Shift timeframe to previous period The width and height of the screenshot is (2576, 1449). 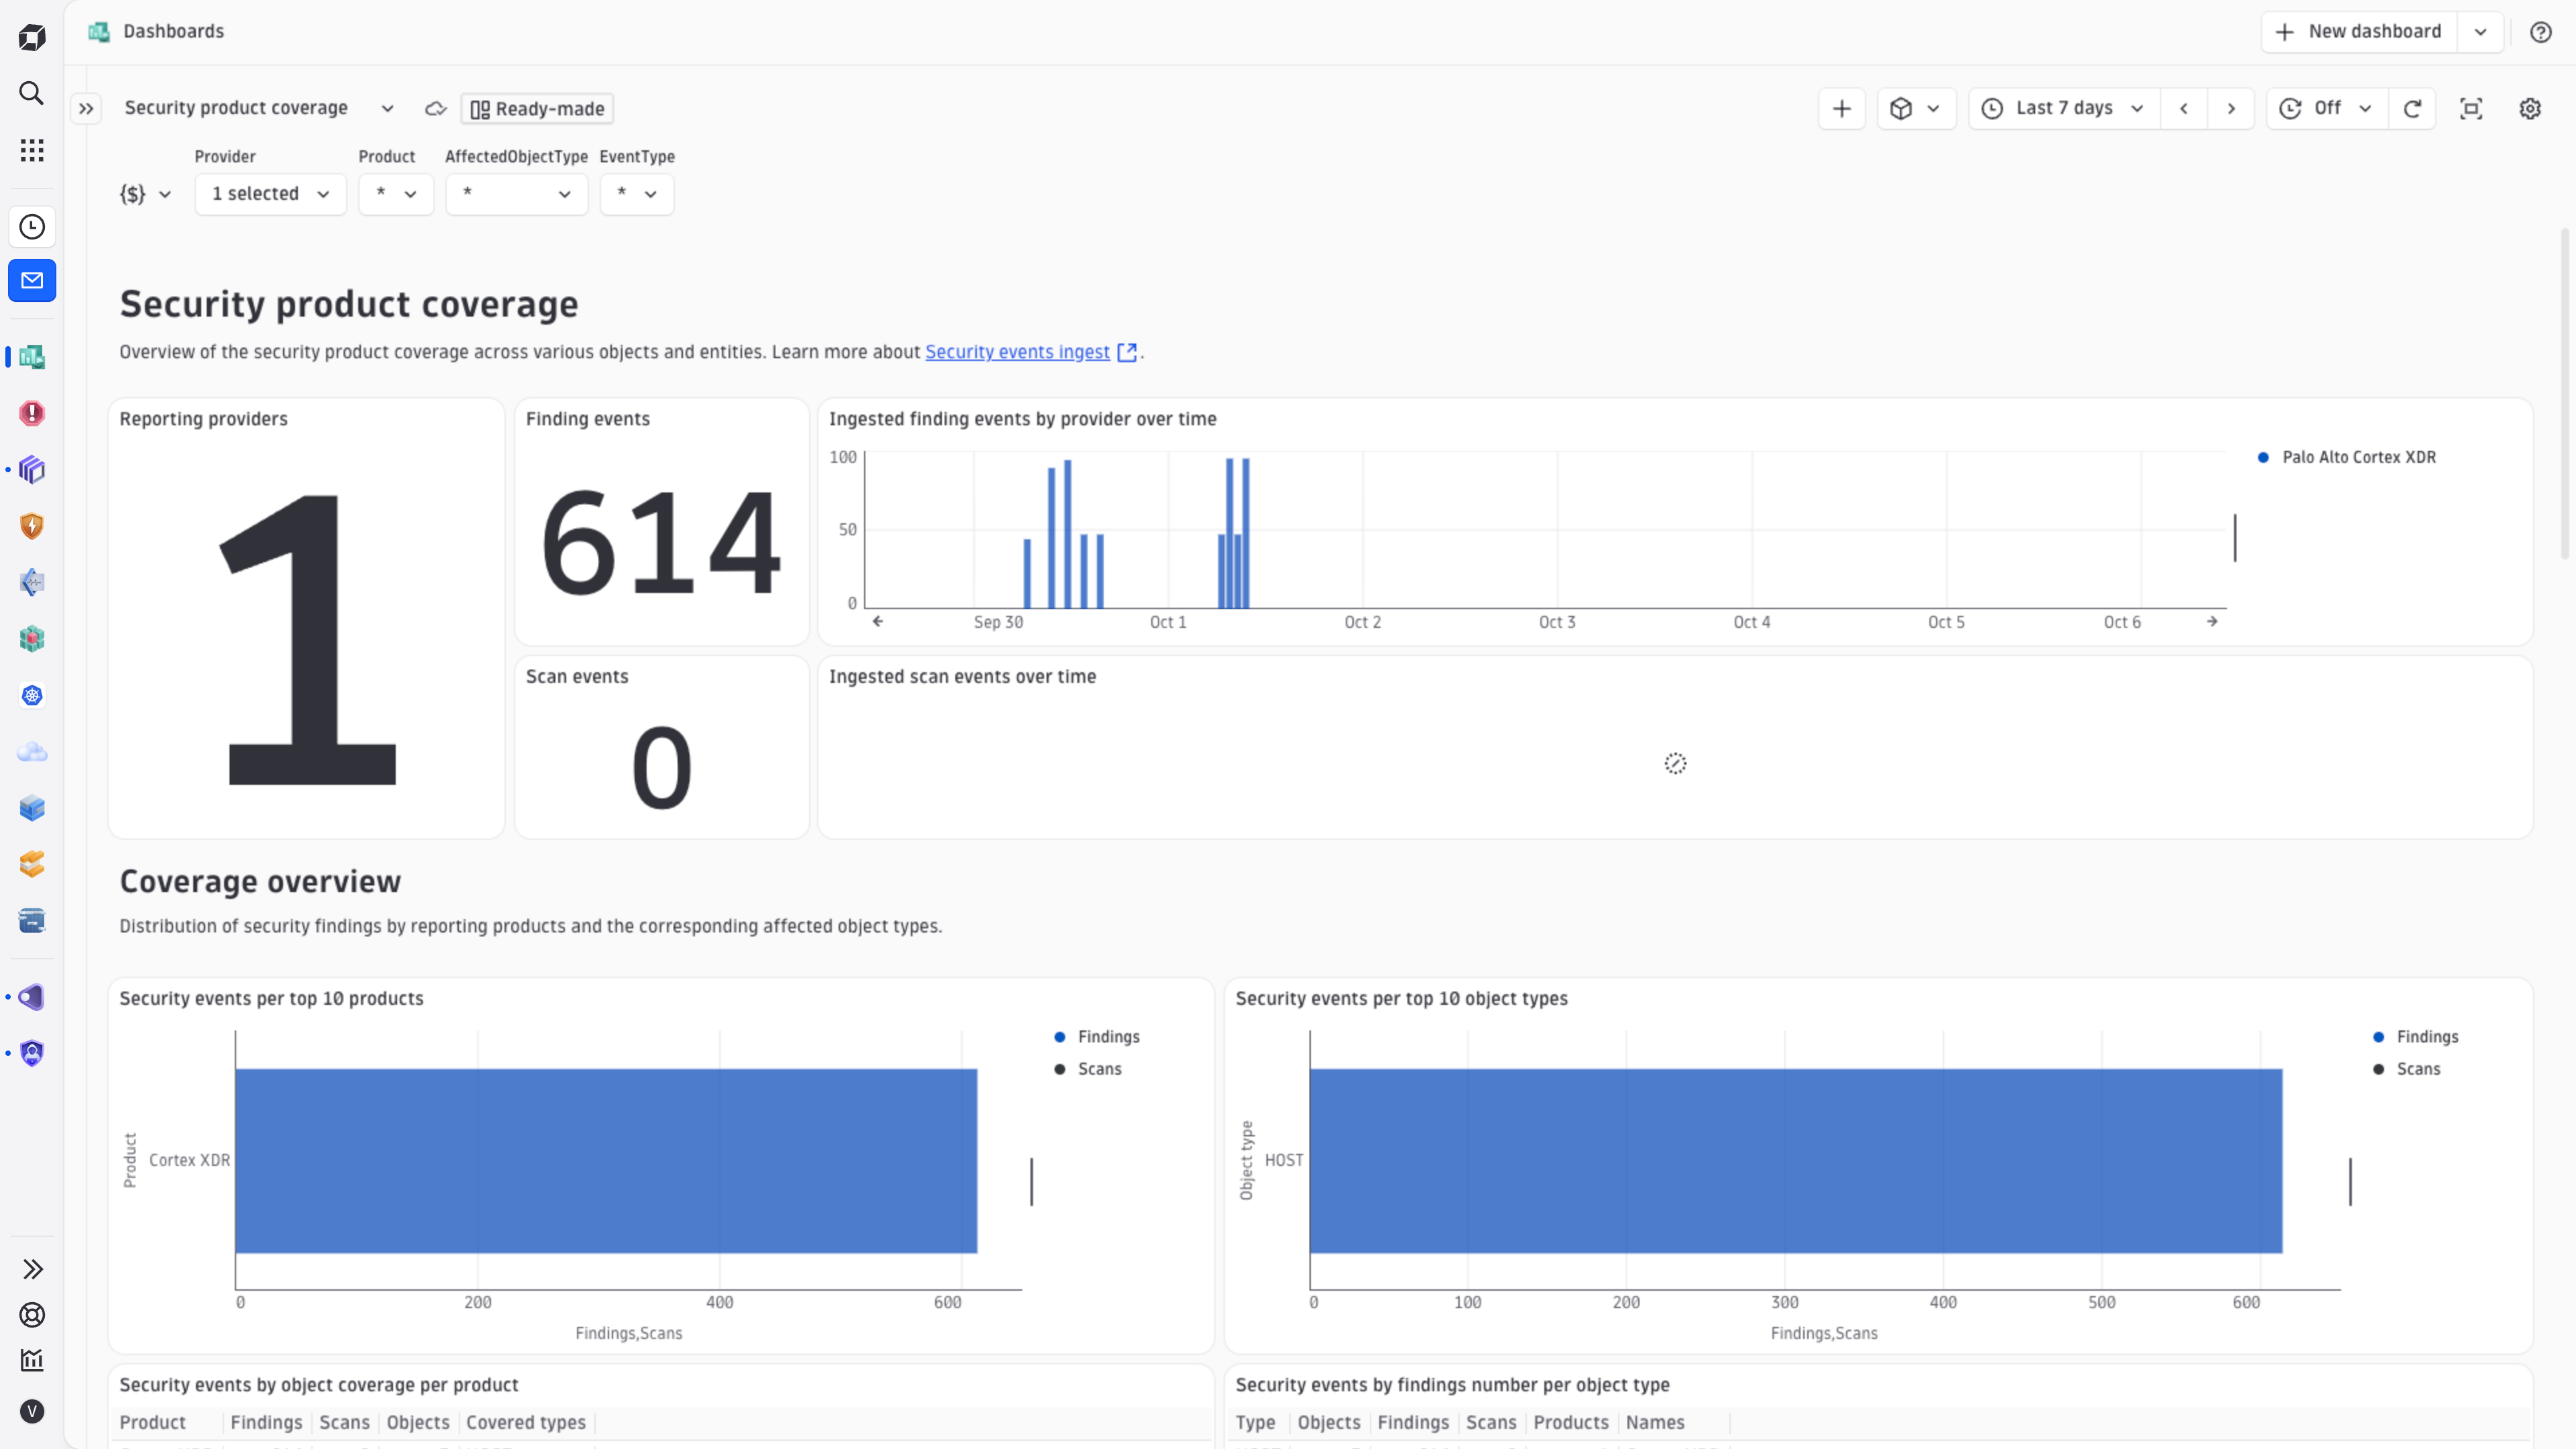[x=2184, y=109]
